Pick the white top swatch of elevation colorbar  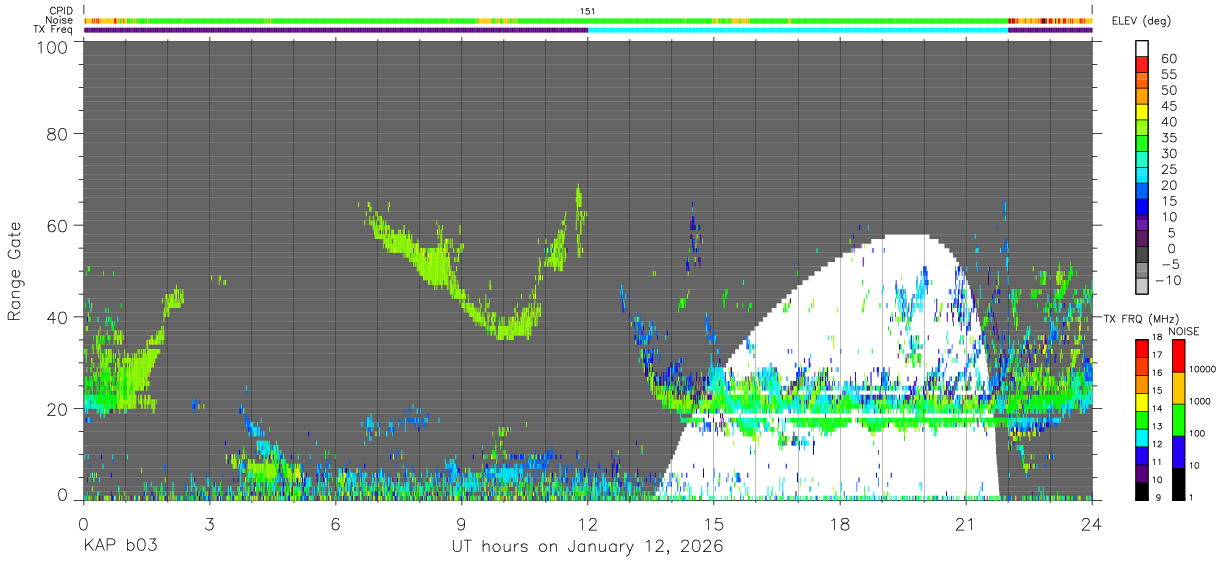tap(1142, 48)
